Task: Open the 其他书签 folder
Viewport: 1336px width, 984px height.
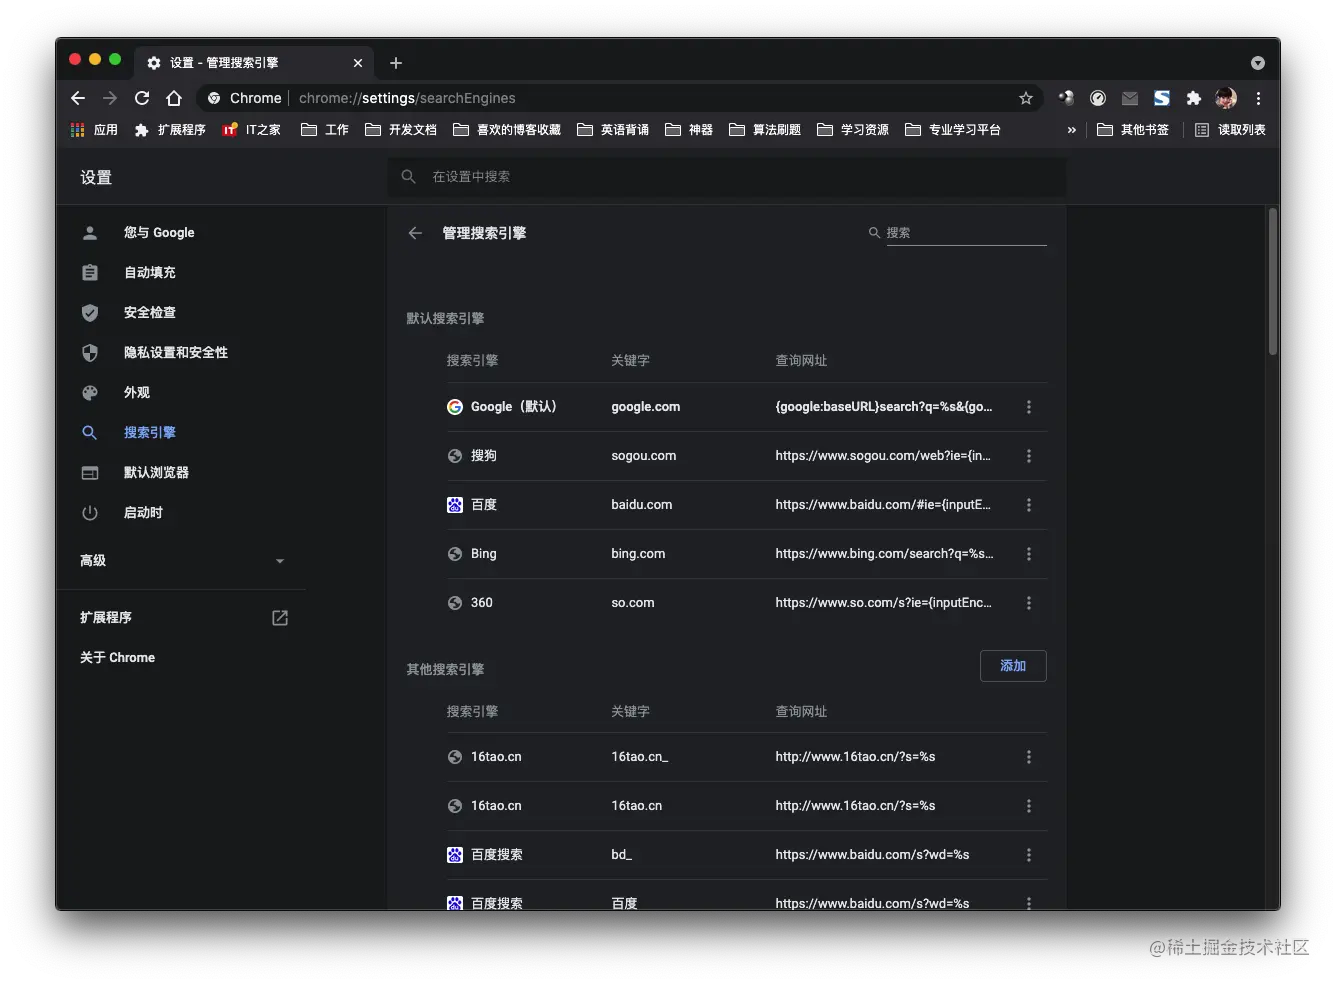Action: [x=1133, y=130]
